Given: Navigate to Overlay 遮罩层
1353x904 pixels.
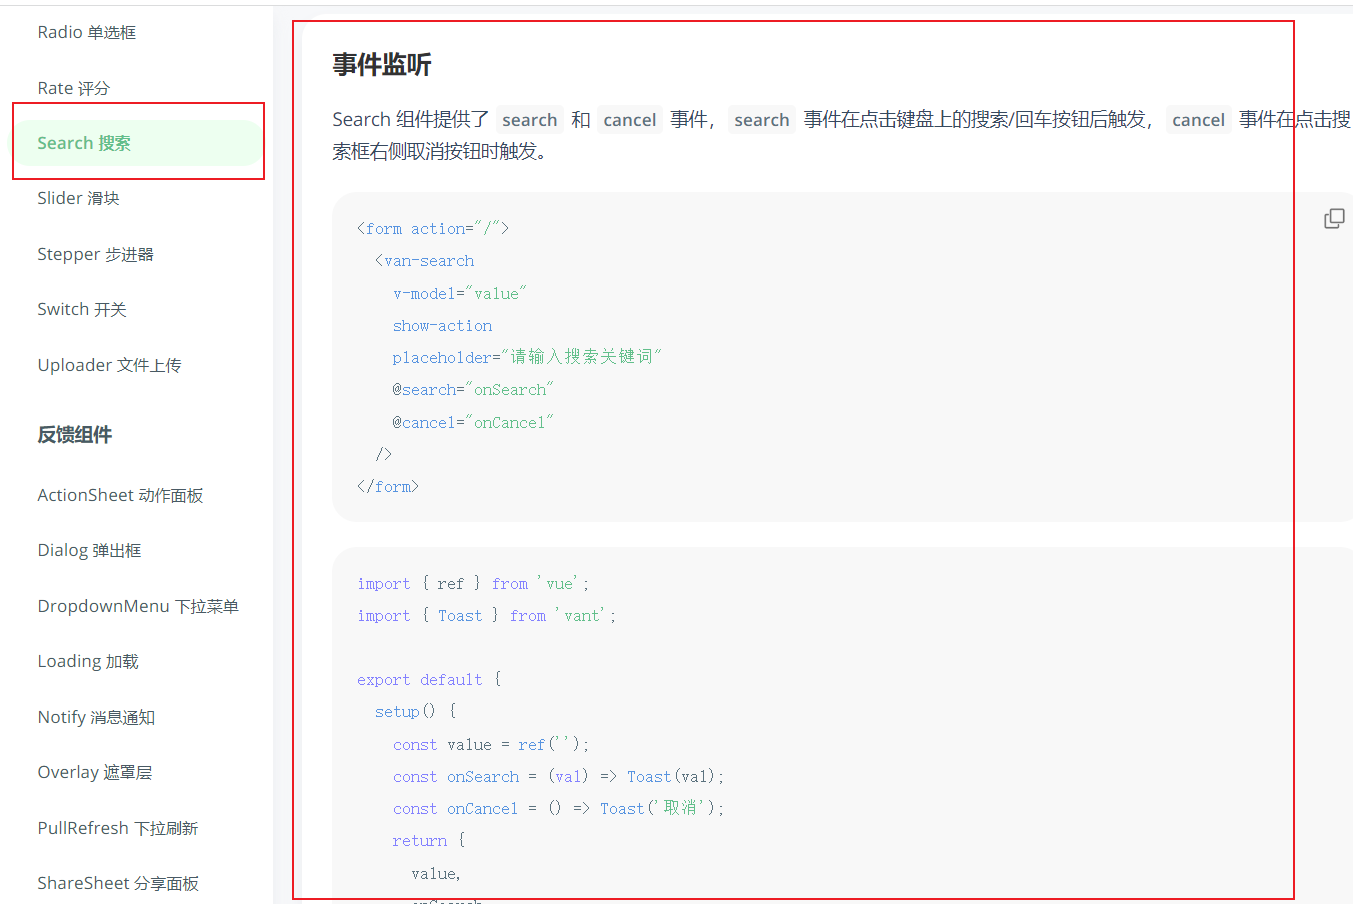Looking at the screenshot, I should point(95,772).
